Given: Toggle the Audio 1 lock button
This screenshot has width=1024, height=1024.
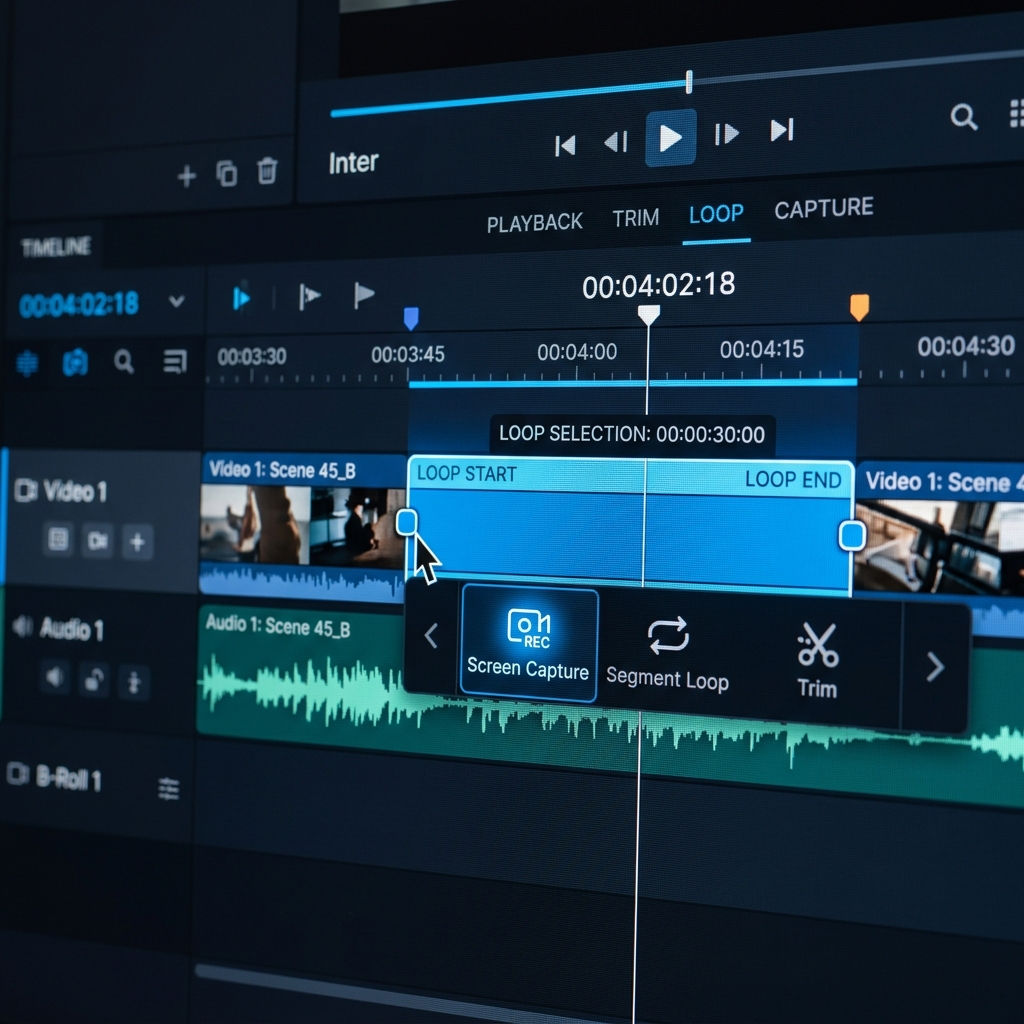Looking at the screenshot, I should [x=94, y=680].
